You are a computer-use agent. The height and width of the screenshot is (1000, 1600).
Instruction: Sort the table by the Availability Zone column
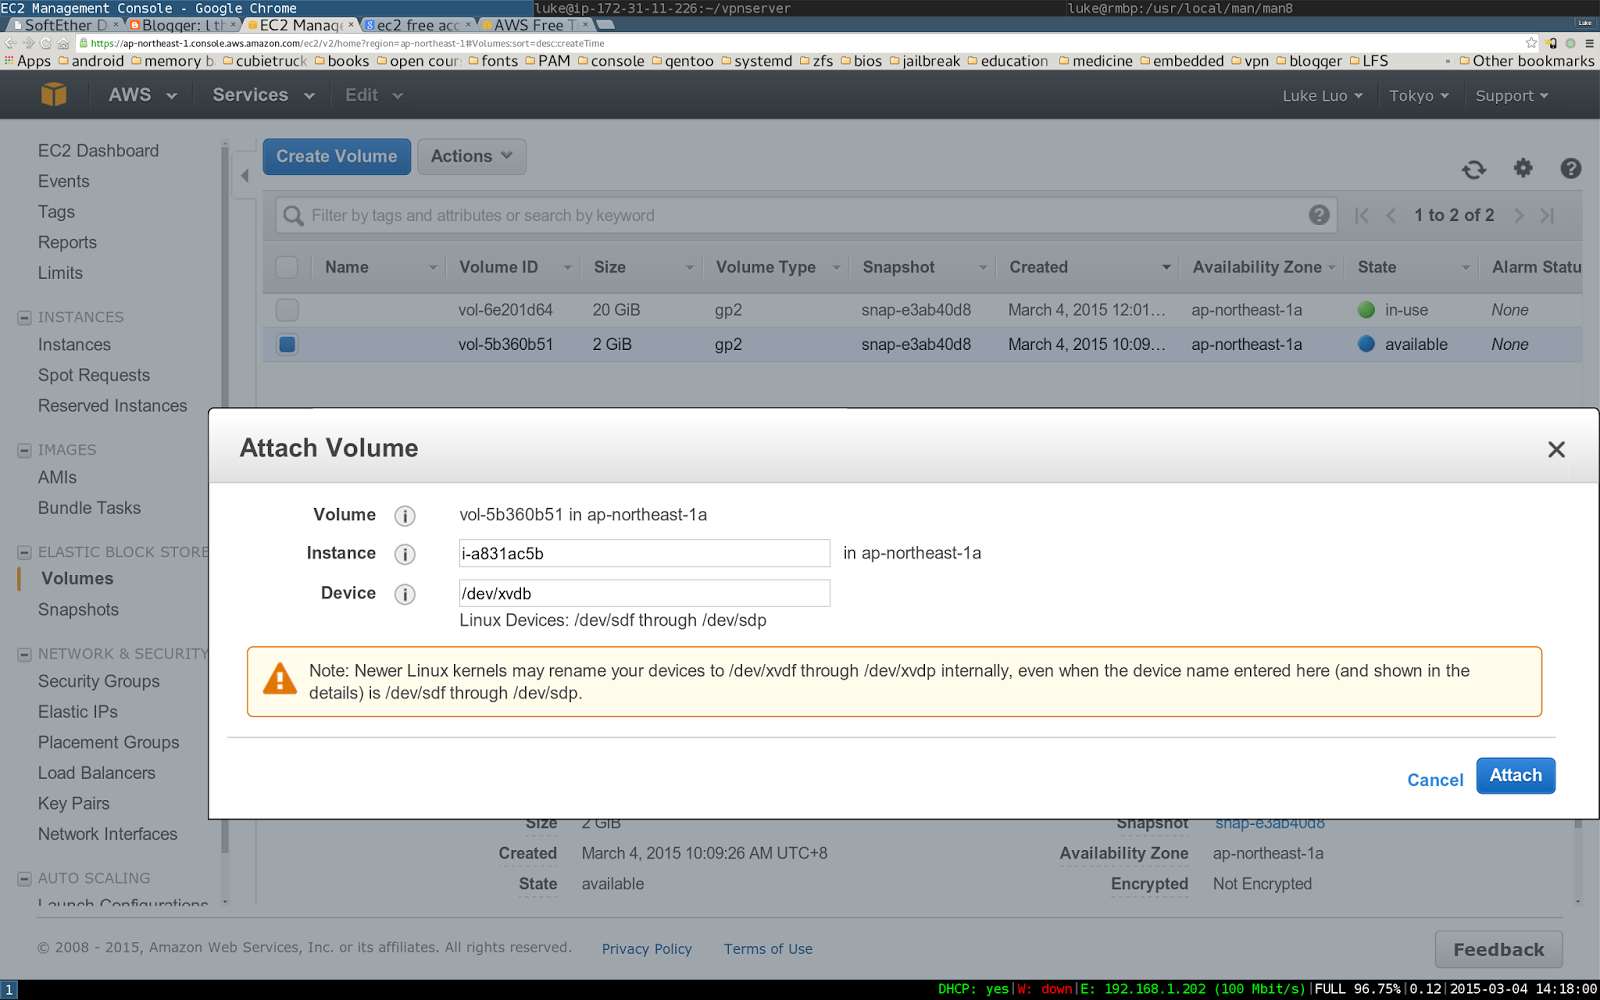pos(1264,267)
